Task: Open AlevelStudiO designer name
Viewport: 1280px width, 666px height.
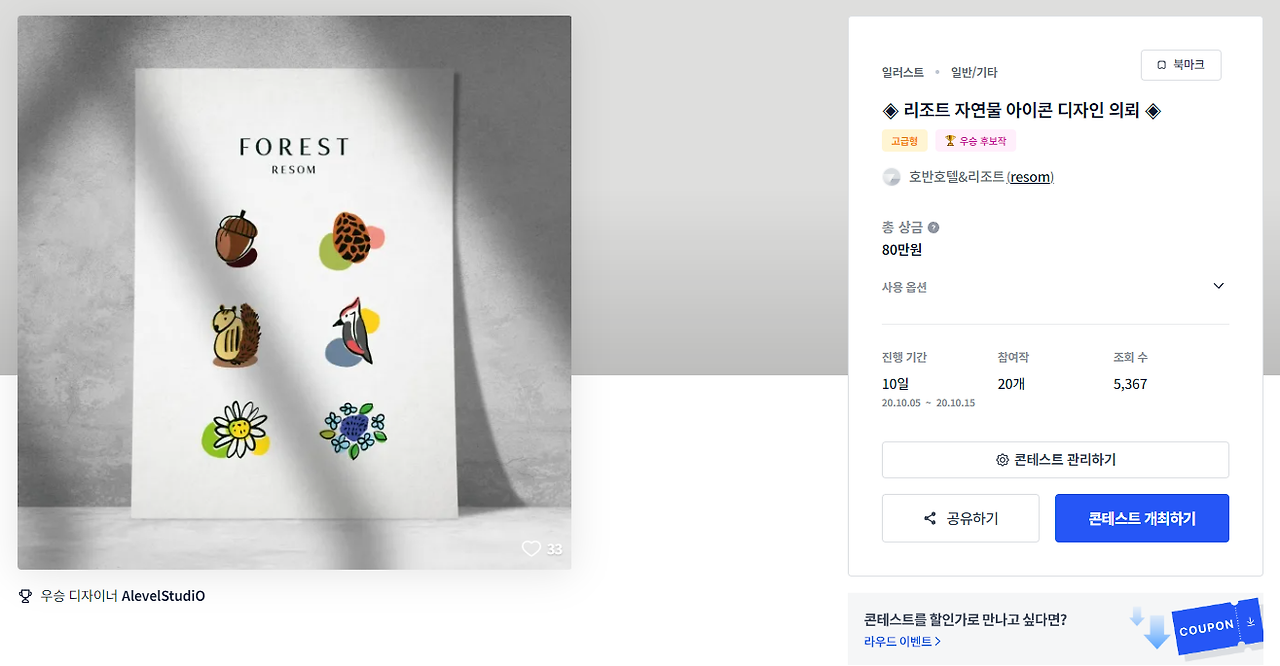Action: (x=163, y=596)
